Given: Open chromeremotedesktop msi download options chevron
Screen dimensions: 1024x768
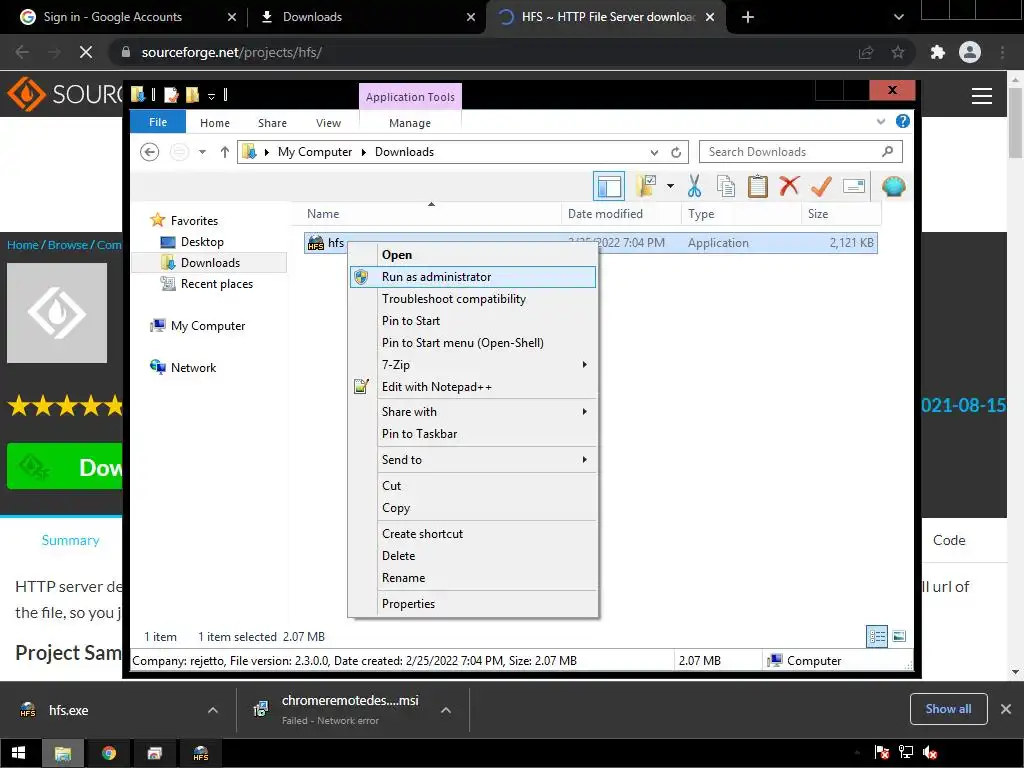Looking at the screenshot, I should pyautogui.click(x=445, y=710).
